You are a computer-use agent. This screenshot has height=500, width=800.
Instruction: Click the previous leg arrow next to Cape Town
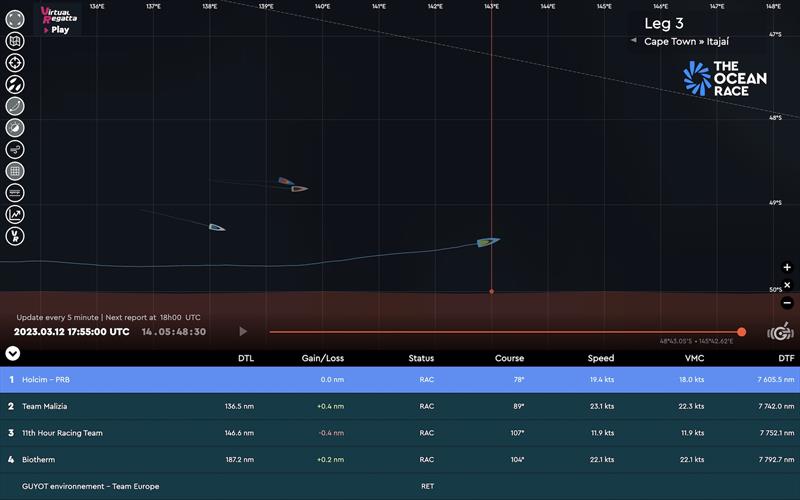click(x=633, y=40)
